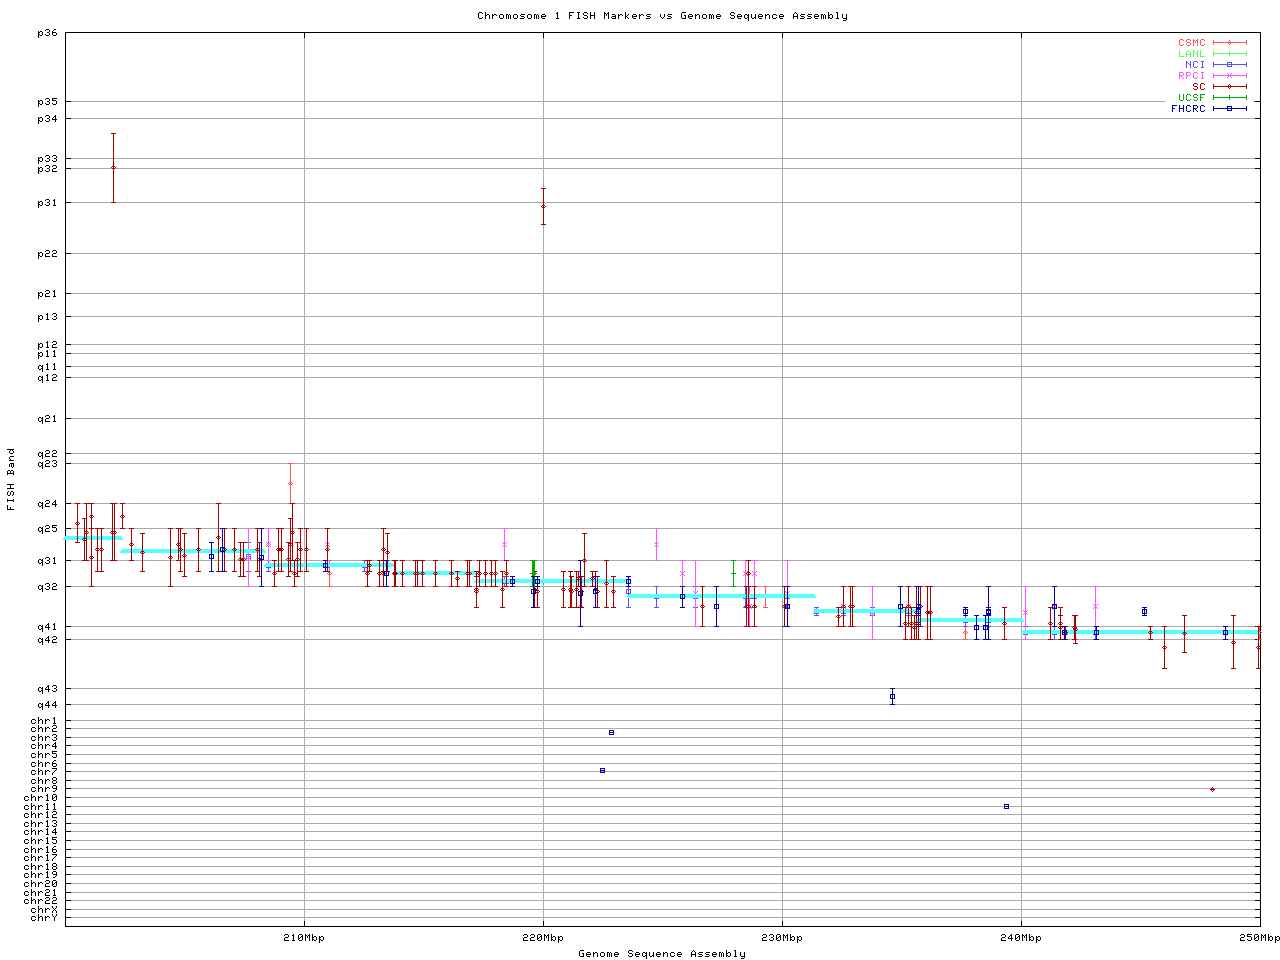Click the chart title text
Viewport: 1280px width, 960px height.
[x=662, y=16]
